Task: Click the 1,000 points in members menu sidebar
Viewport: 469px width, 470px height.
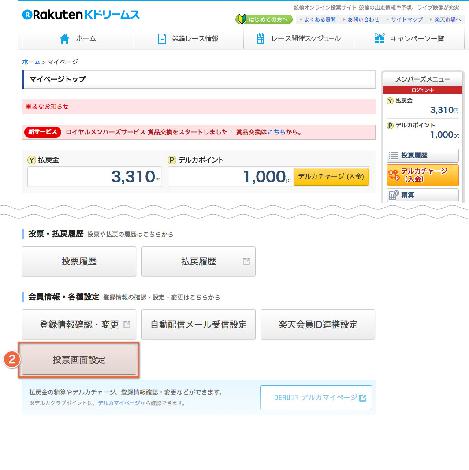Action: [x=442, y=135]
